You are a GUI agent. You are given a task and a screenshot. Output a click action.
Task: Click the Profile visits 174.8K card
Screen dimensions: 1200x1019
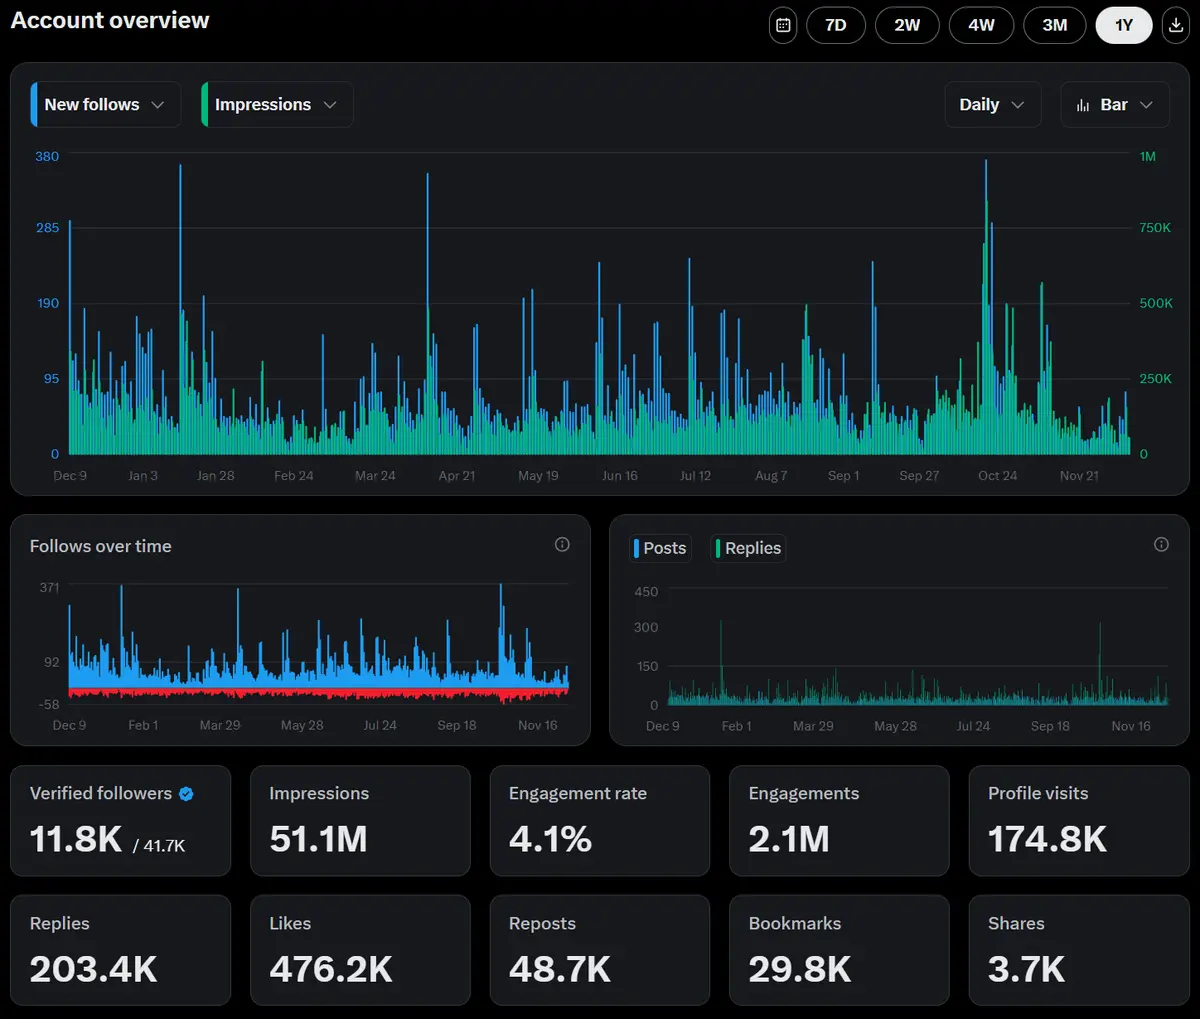click(x=1078, y=821)
